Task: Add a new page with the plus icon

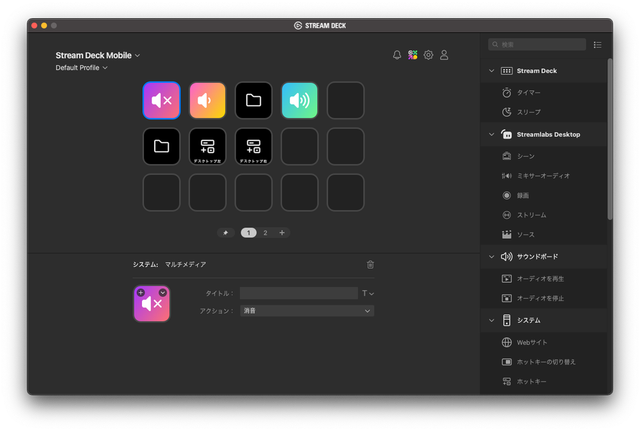Action: pos(282,233)
